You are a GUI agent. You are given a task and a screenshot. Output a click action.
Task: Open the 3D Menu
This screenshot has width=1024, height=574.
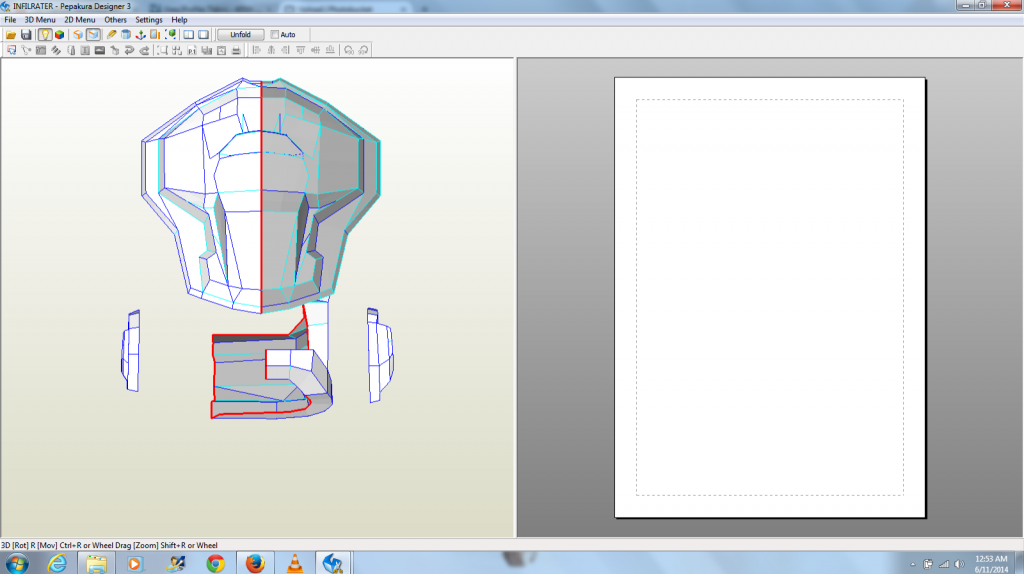click(x=40, y=20)
